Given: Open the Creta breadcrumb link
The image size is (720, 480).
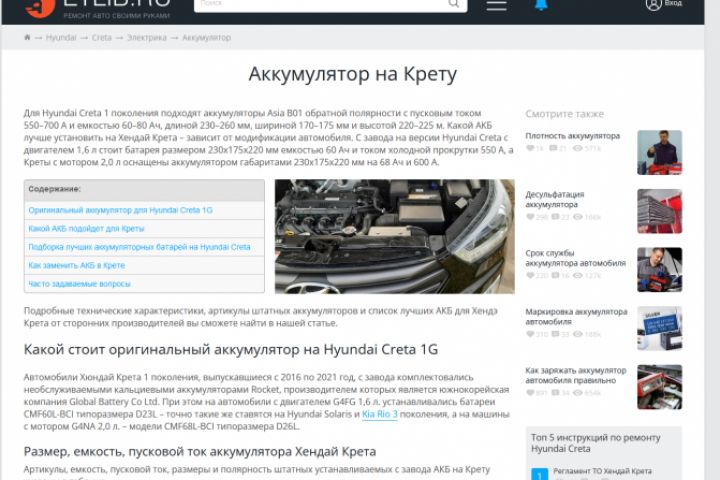Looking at the screenshot, I should (x=101, y=38).
